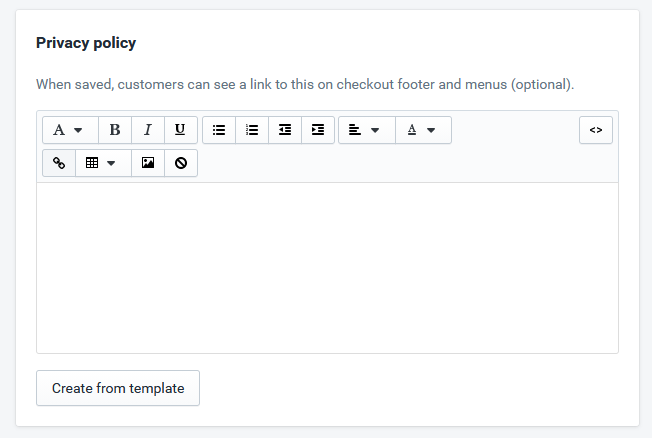Toggle bold formatting
Screen dimensions: 652x438
115,130
